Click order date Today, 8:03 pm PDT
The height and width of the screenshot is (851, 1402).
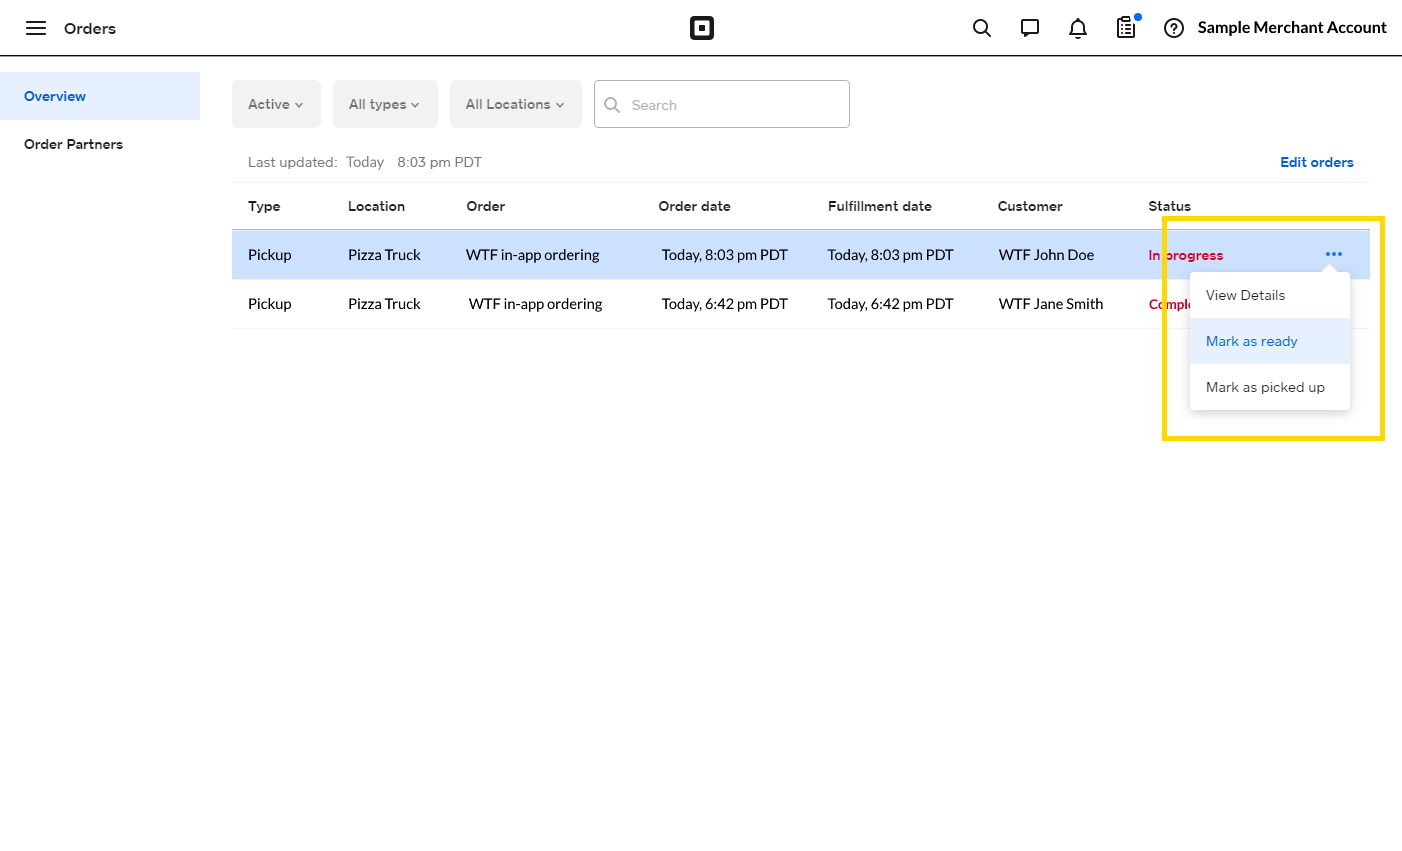coord(724,255)
